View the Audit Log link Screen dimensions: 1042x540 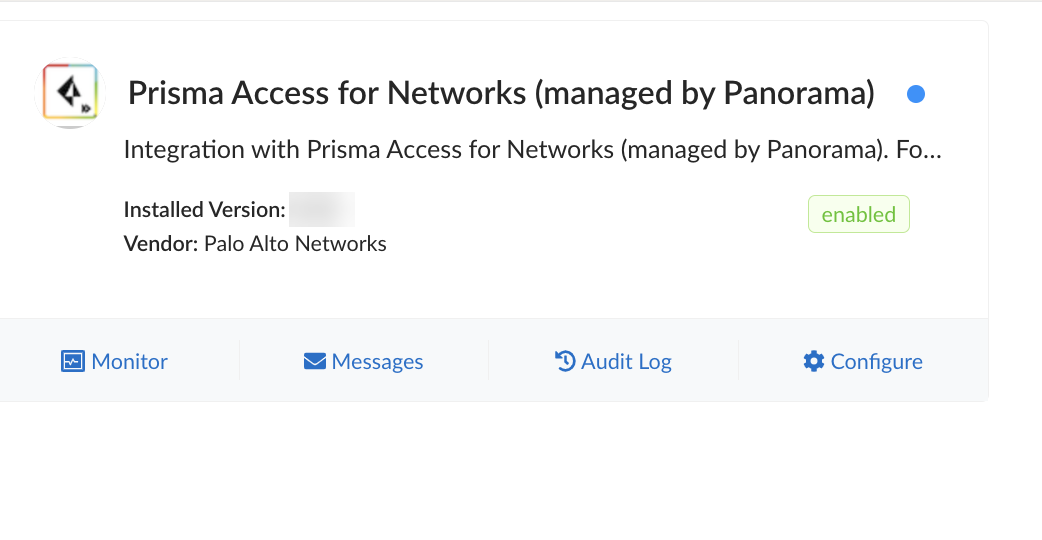(x=626, y=362)
